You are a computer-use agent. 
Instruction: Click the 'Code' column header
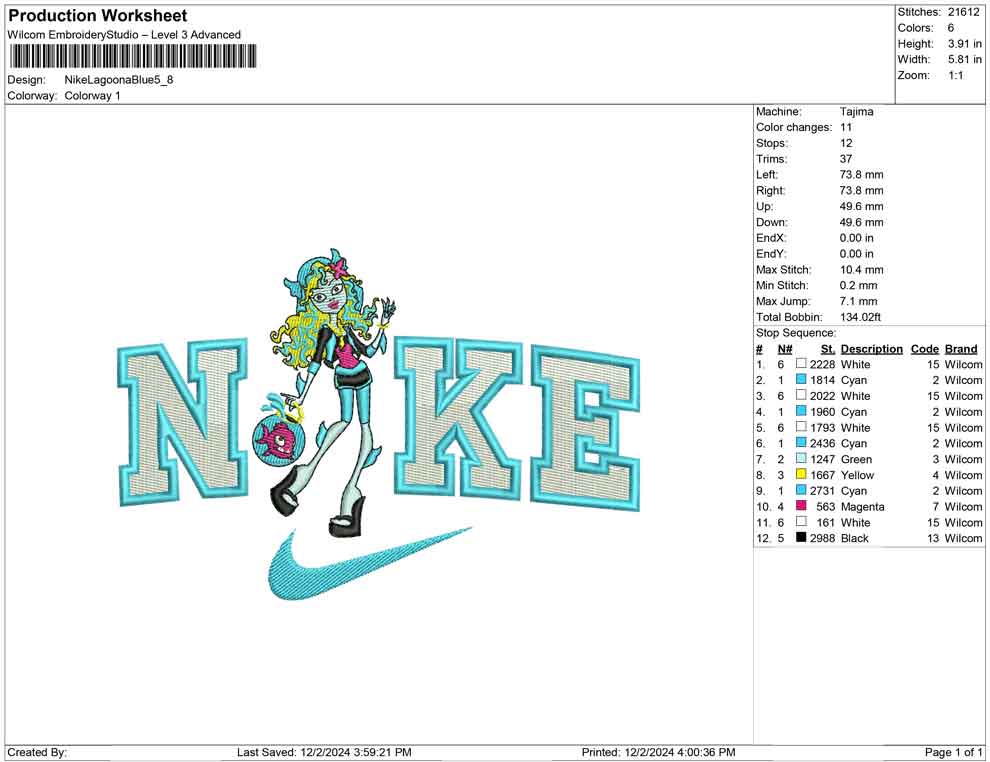(x=924, y=349)
